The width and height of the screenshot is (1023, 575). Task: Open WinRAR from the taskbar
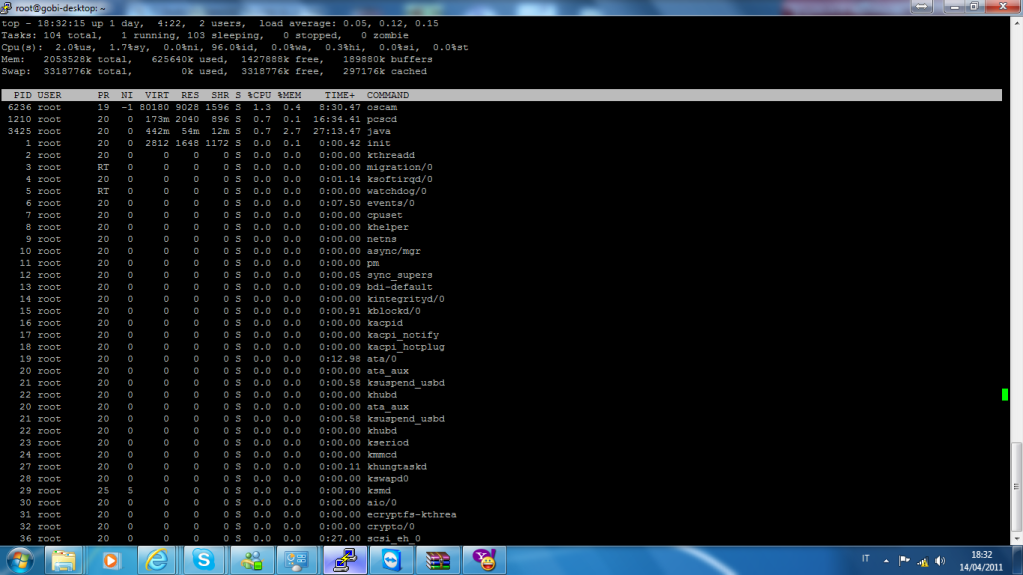point(440,560)
